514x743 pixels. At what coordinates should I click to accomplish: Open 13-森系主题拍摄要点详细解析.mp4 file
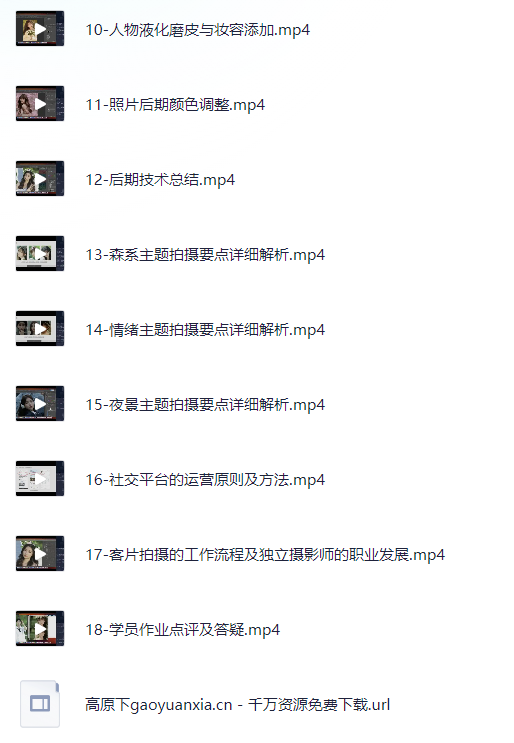205,254
